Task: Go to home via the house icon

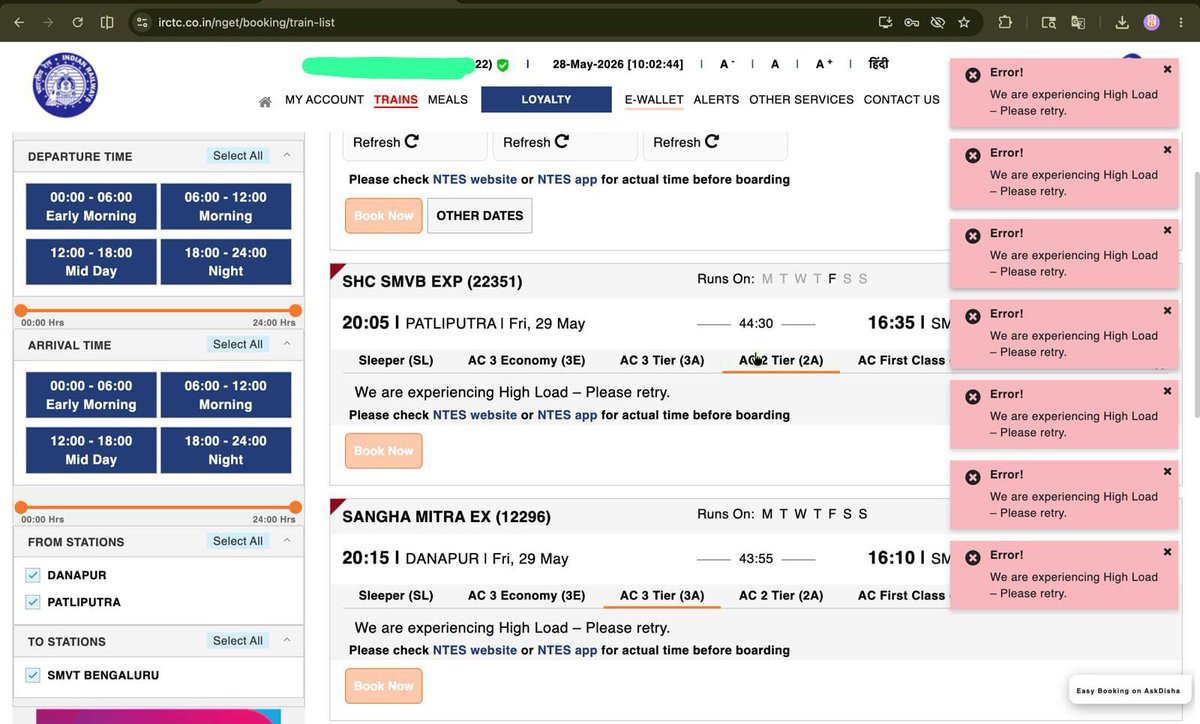Action: [x=265, y=101]
